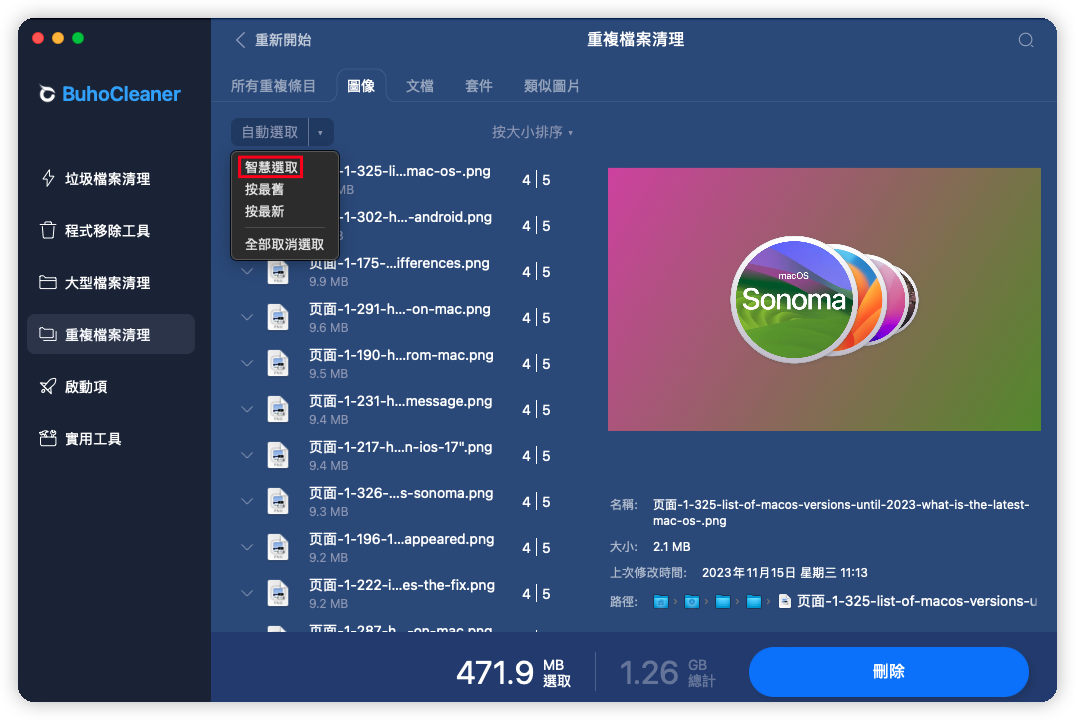Image resolution: width=1075 pixels, height=720 pixels.
Task: Expand the 页面-1-175 differences.png group
Action: 247,272
